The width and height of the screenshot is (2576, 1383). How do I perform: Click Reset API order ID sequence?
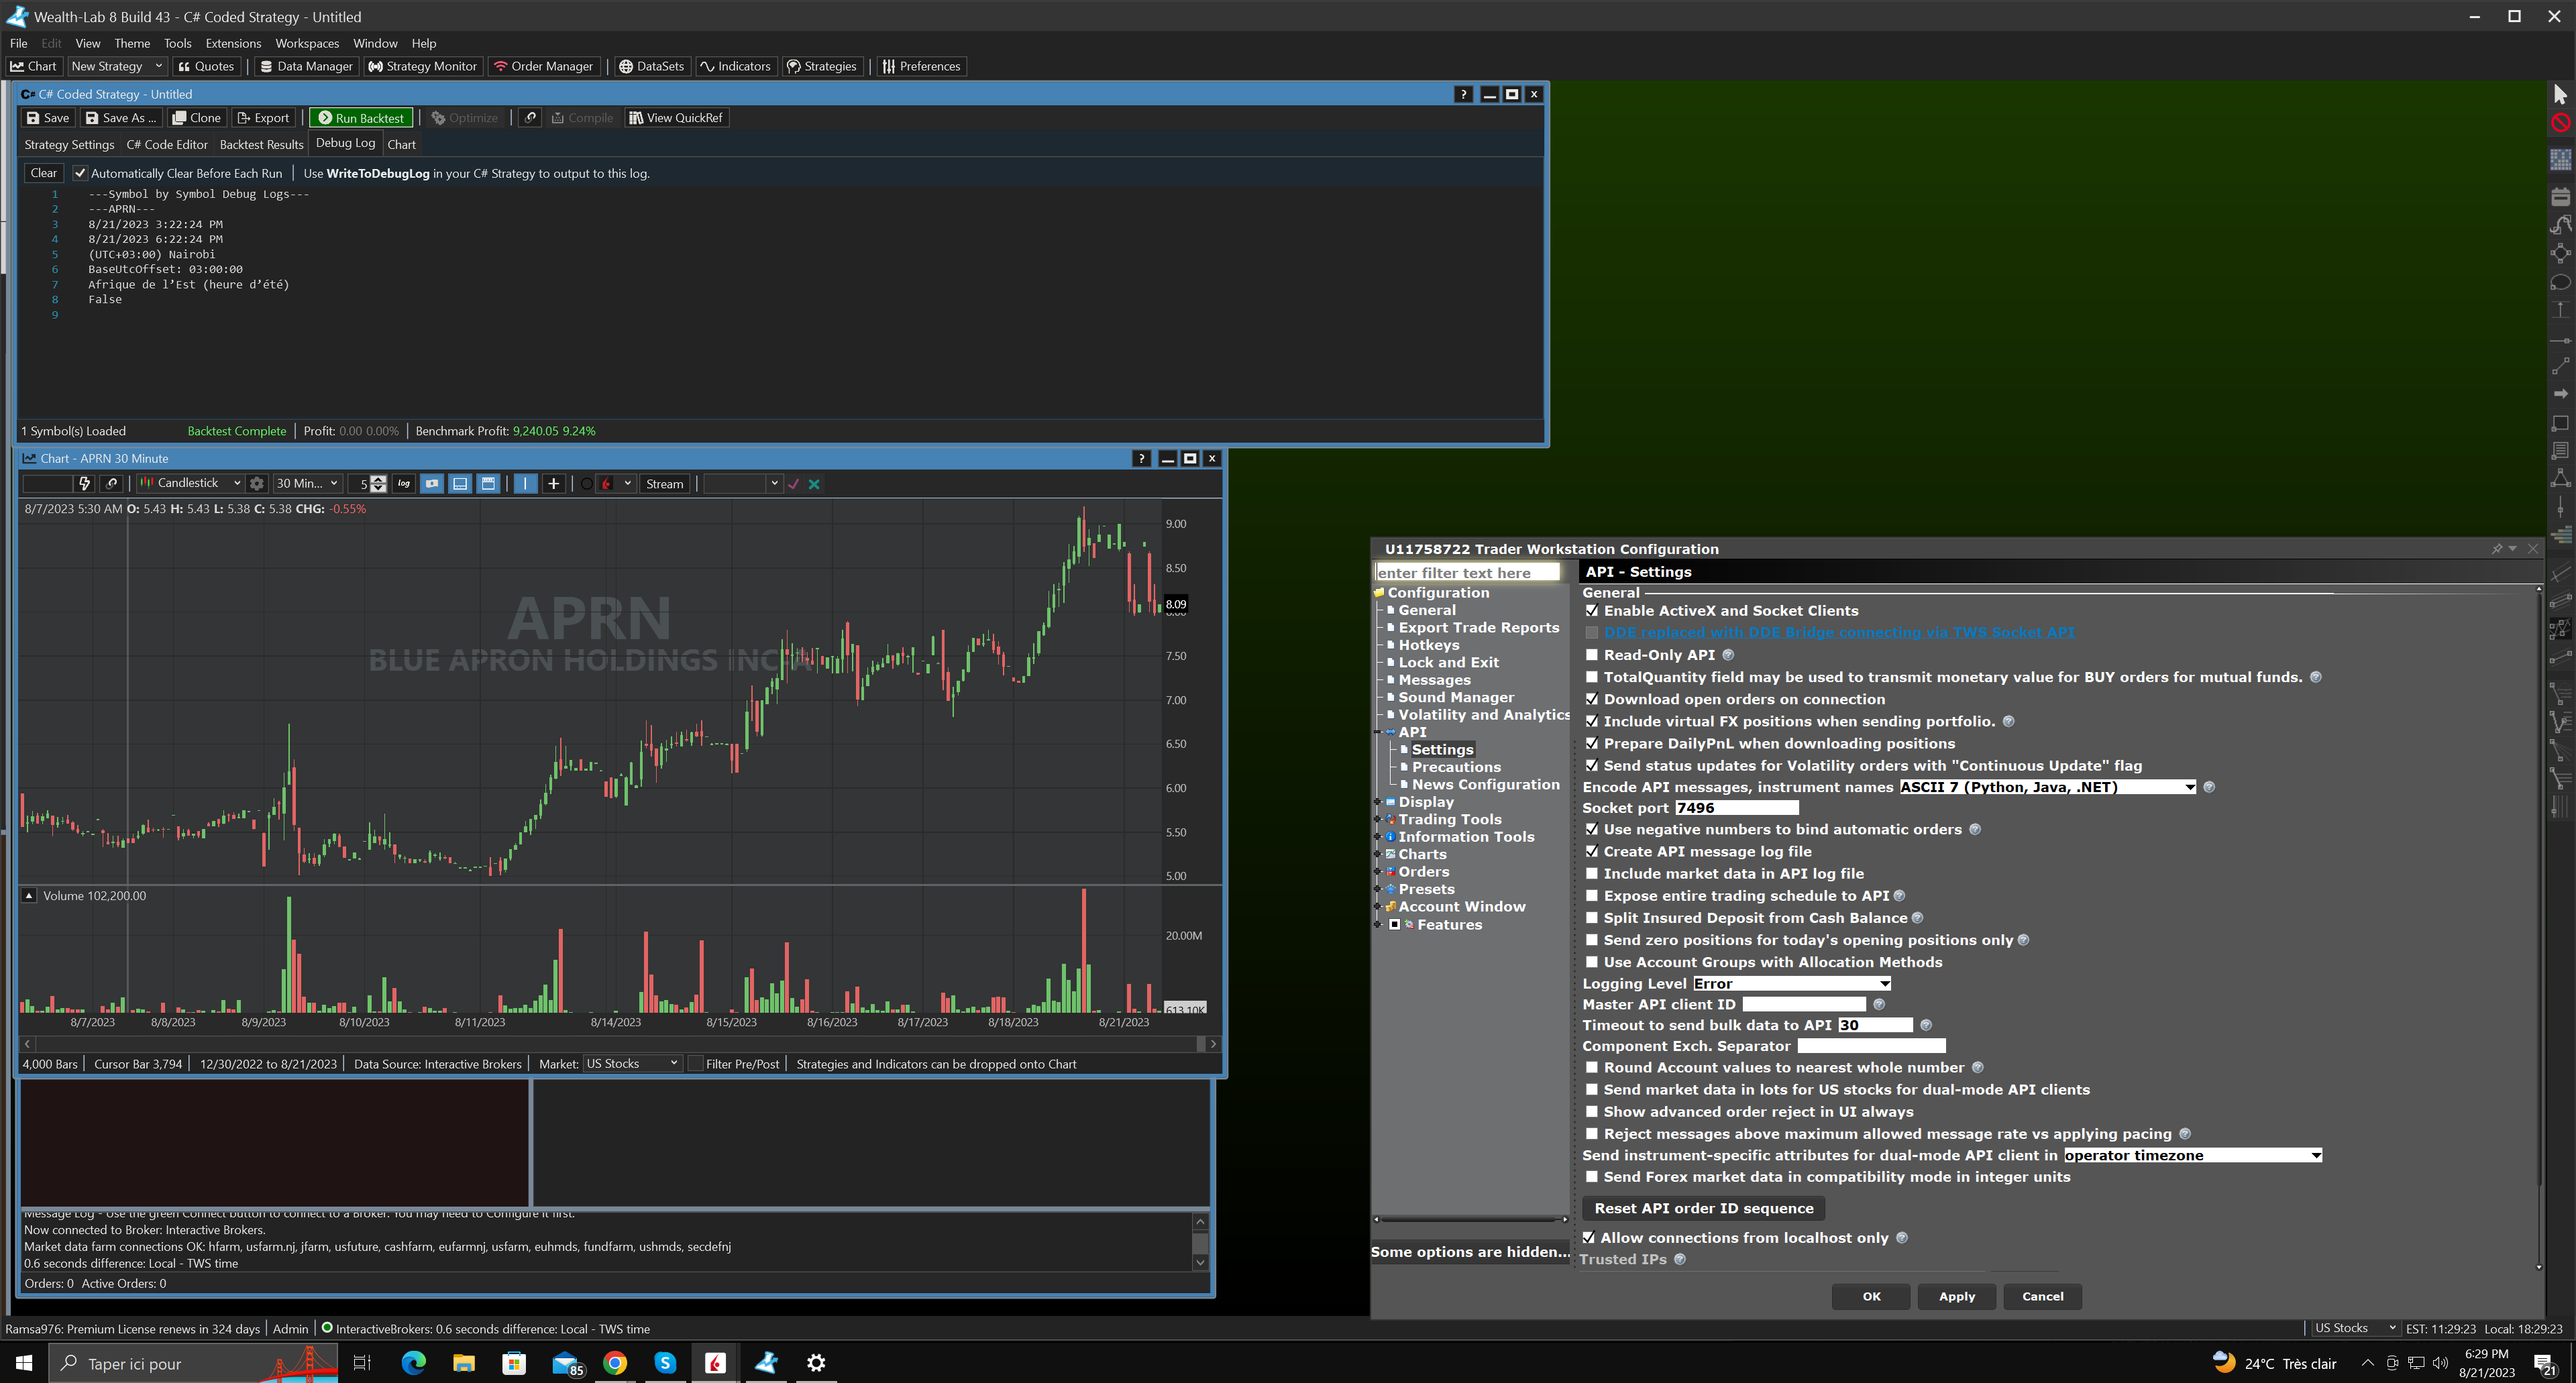[x=1703, y=1208]
